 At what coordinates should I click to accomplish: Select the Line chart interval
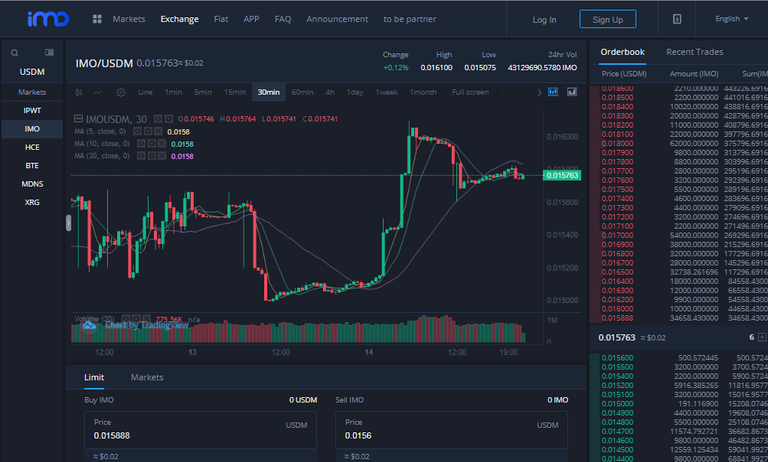pos(145,92)
